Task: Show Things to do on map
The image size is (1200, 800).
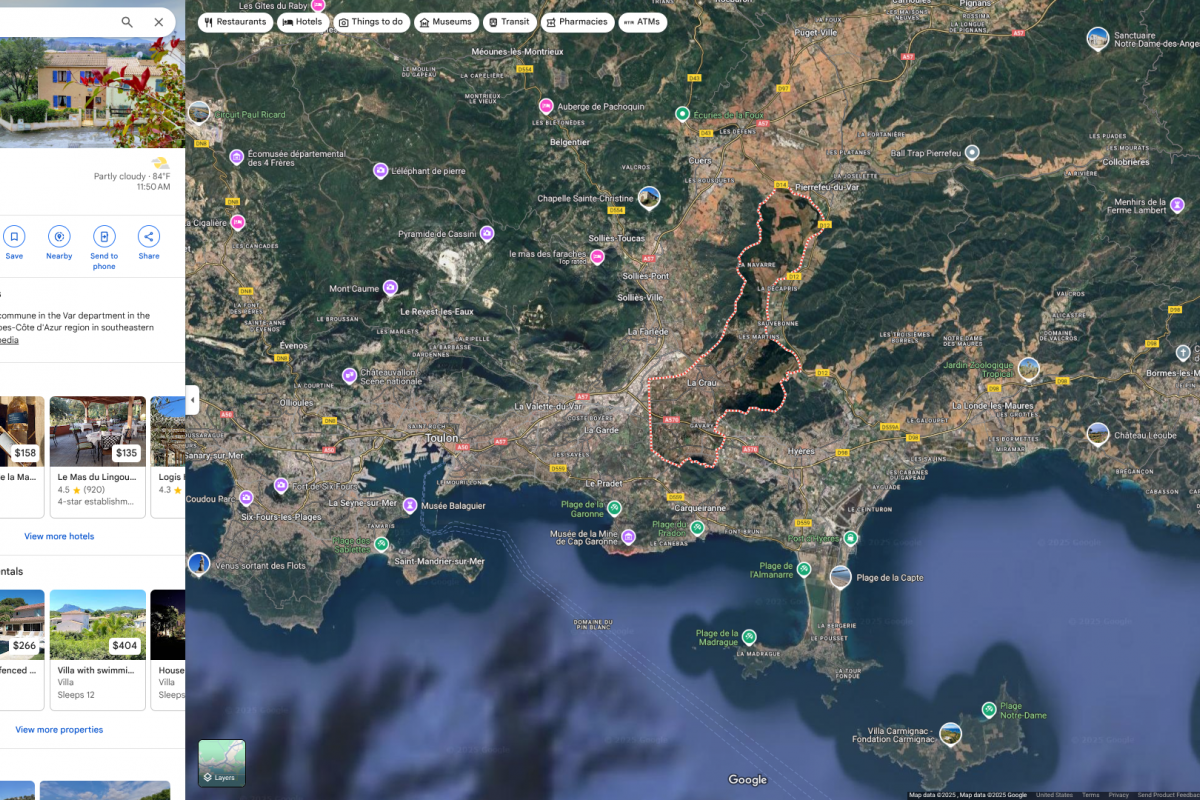Action: click(x=371, y=22)
